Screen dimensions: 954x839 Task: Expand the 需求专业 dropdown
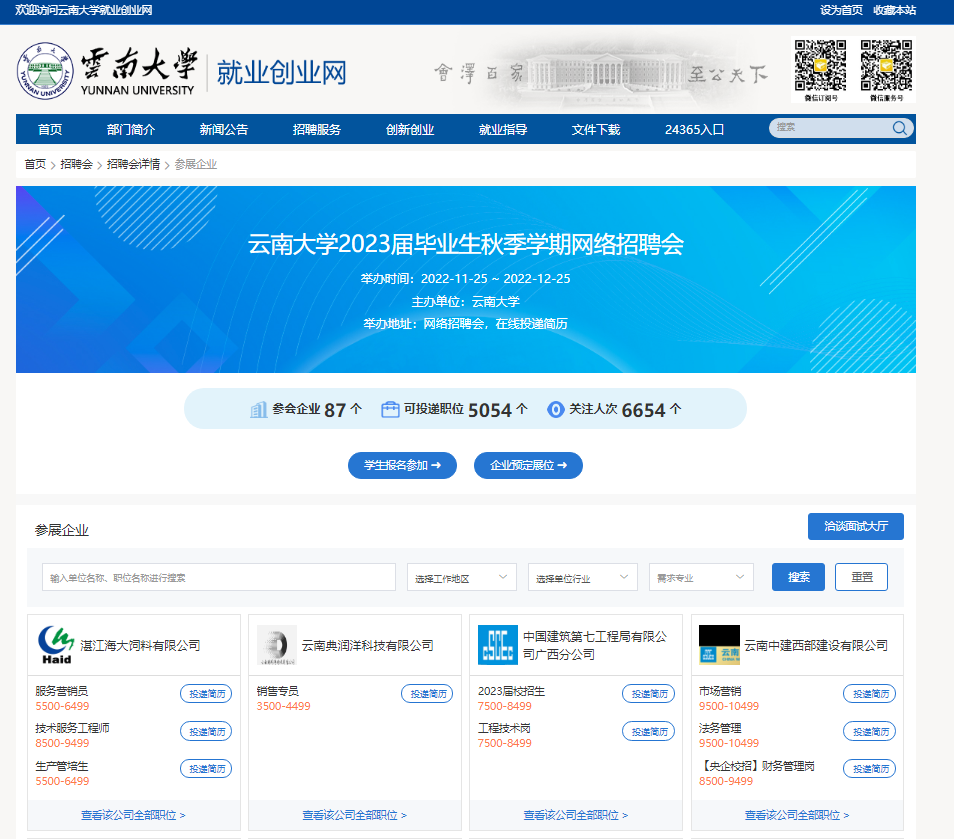coord(701,577)
